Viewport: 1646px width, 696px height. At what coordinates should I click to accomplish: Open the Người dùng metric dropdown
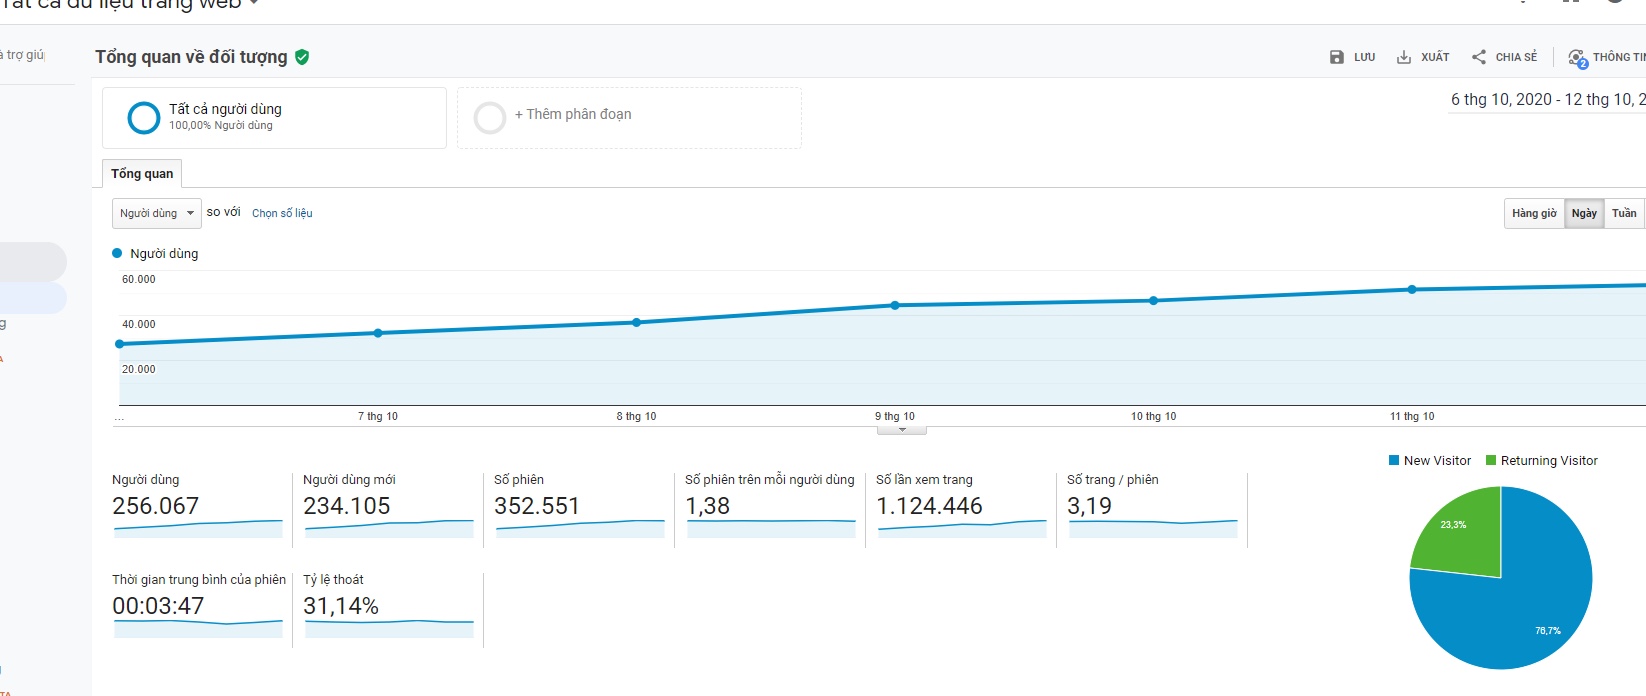pyautogui.click(x=157, y=213)
